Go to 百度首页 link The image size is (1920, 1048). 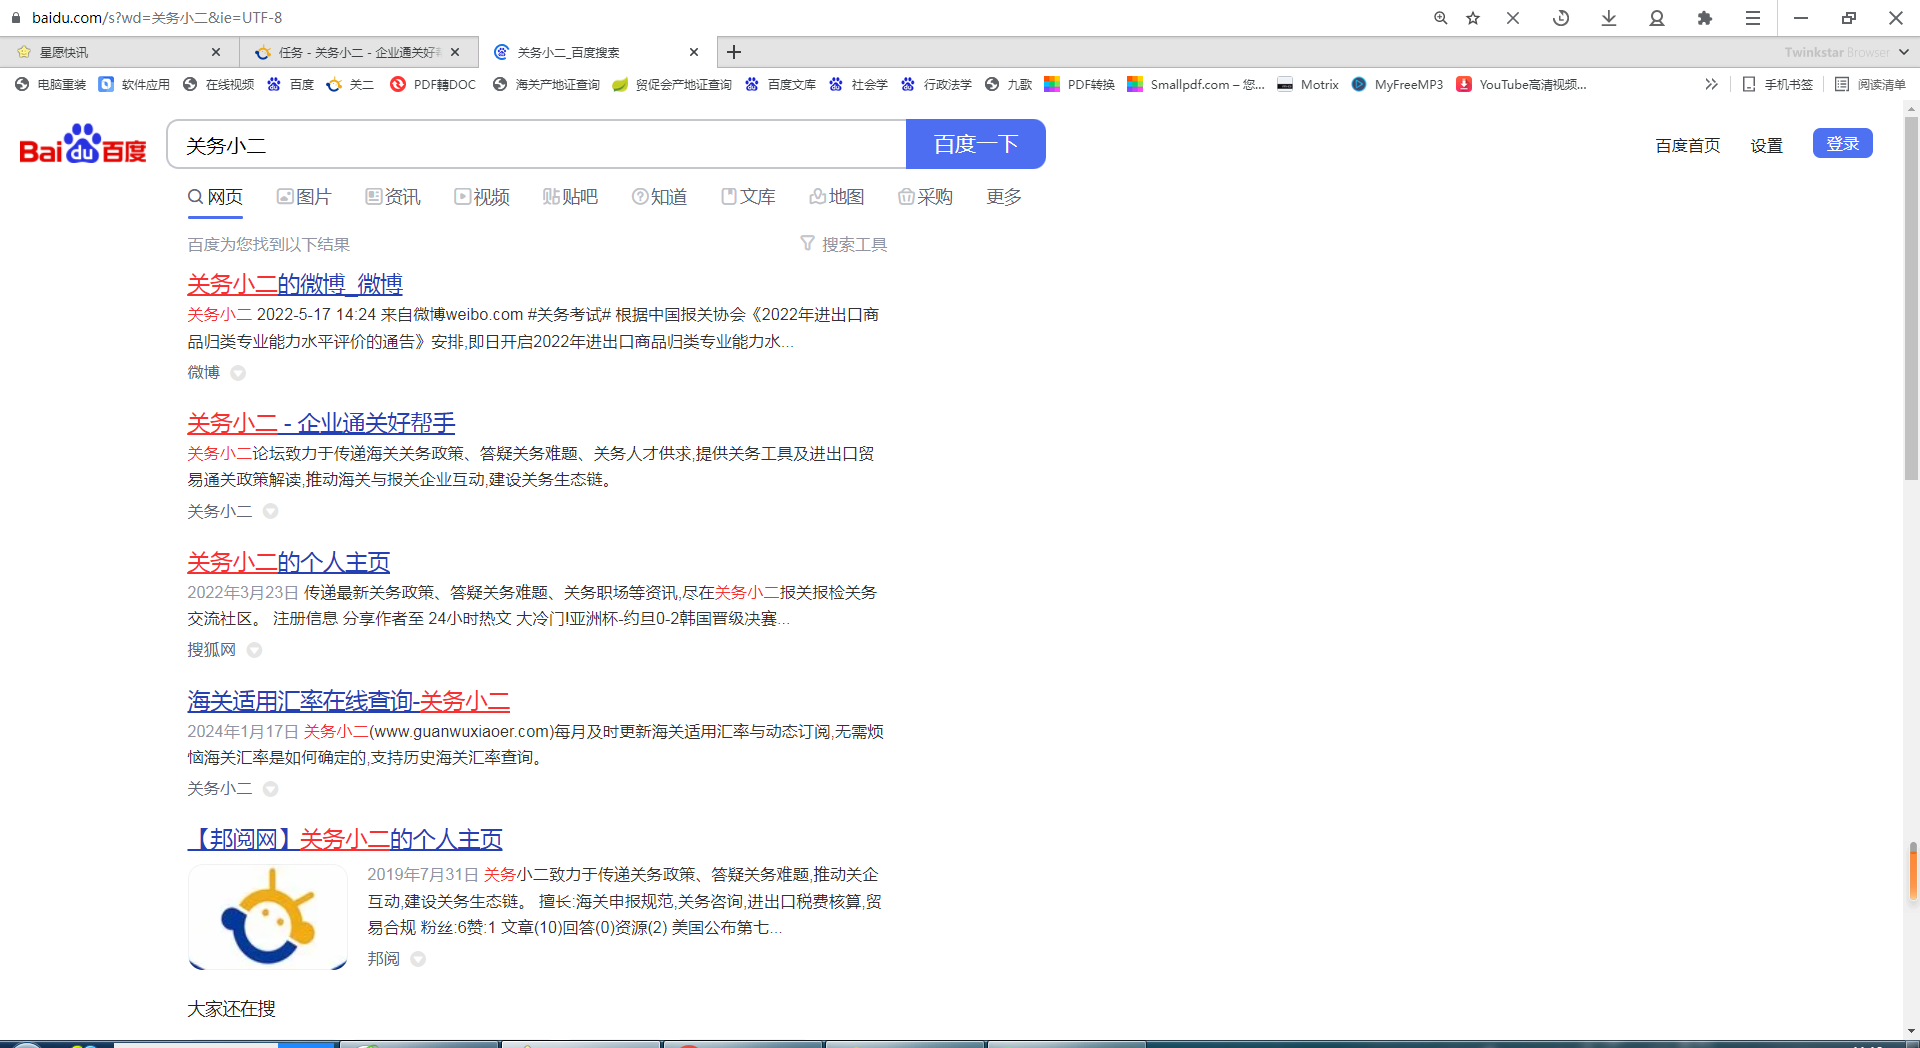[1688, 146]
